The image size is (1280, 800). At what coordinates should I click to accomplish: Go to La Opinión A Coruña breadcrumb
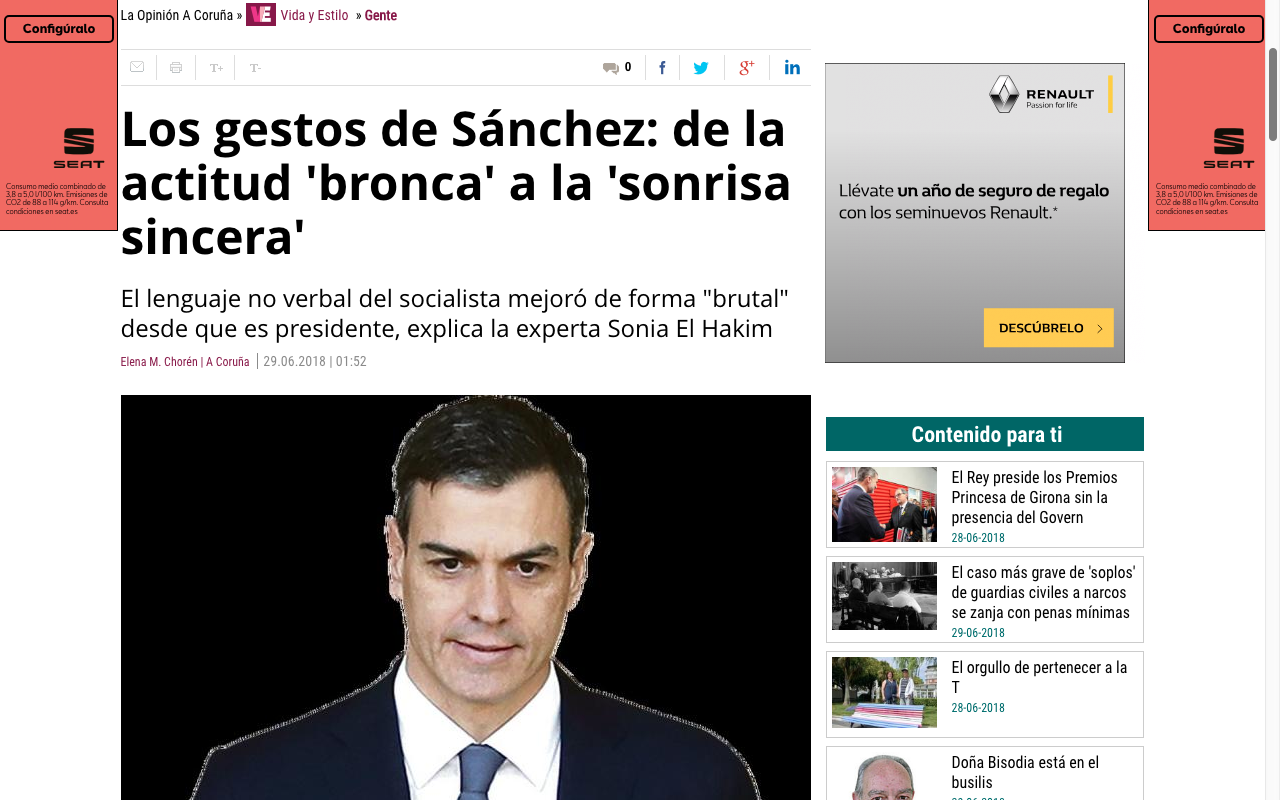pyautogui.click(x=177, y=15)
